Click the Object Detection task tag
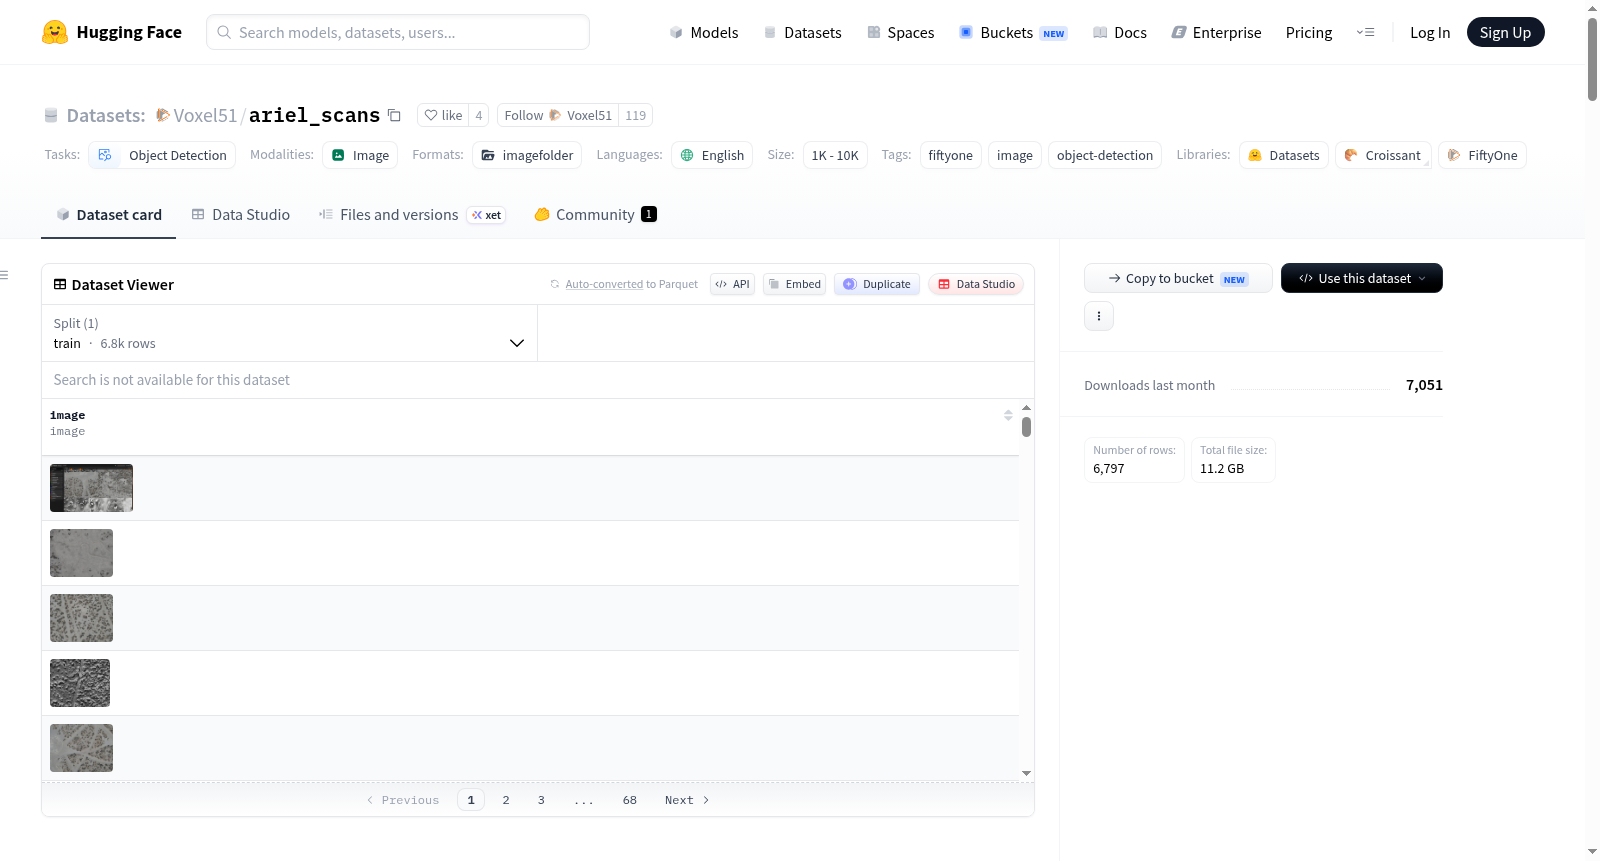 (162, 155)
